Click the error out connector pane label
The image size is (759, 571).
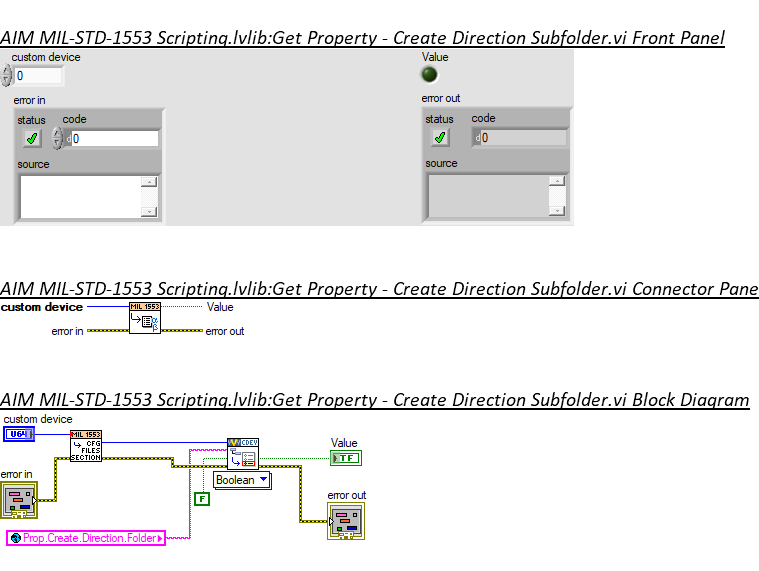click(225, 331)
